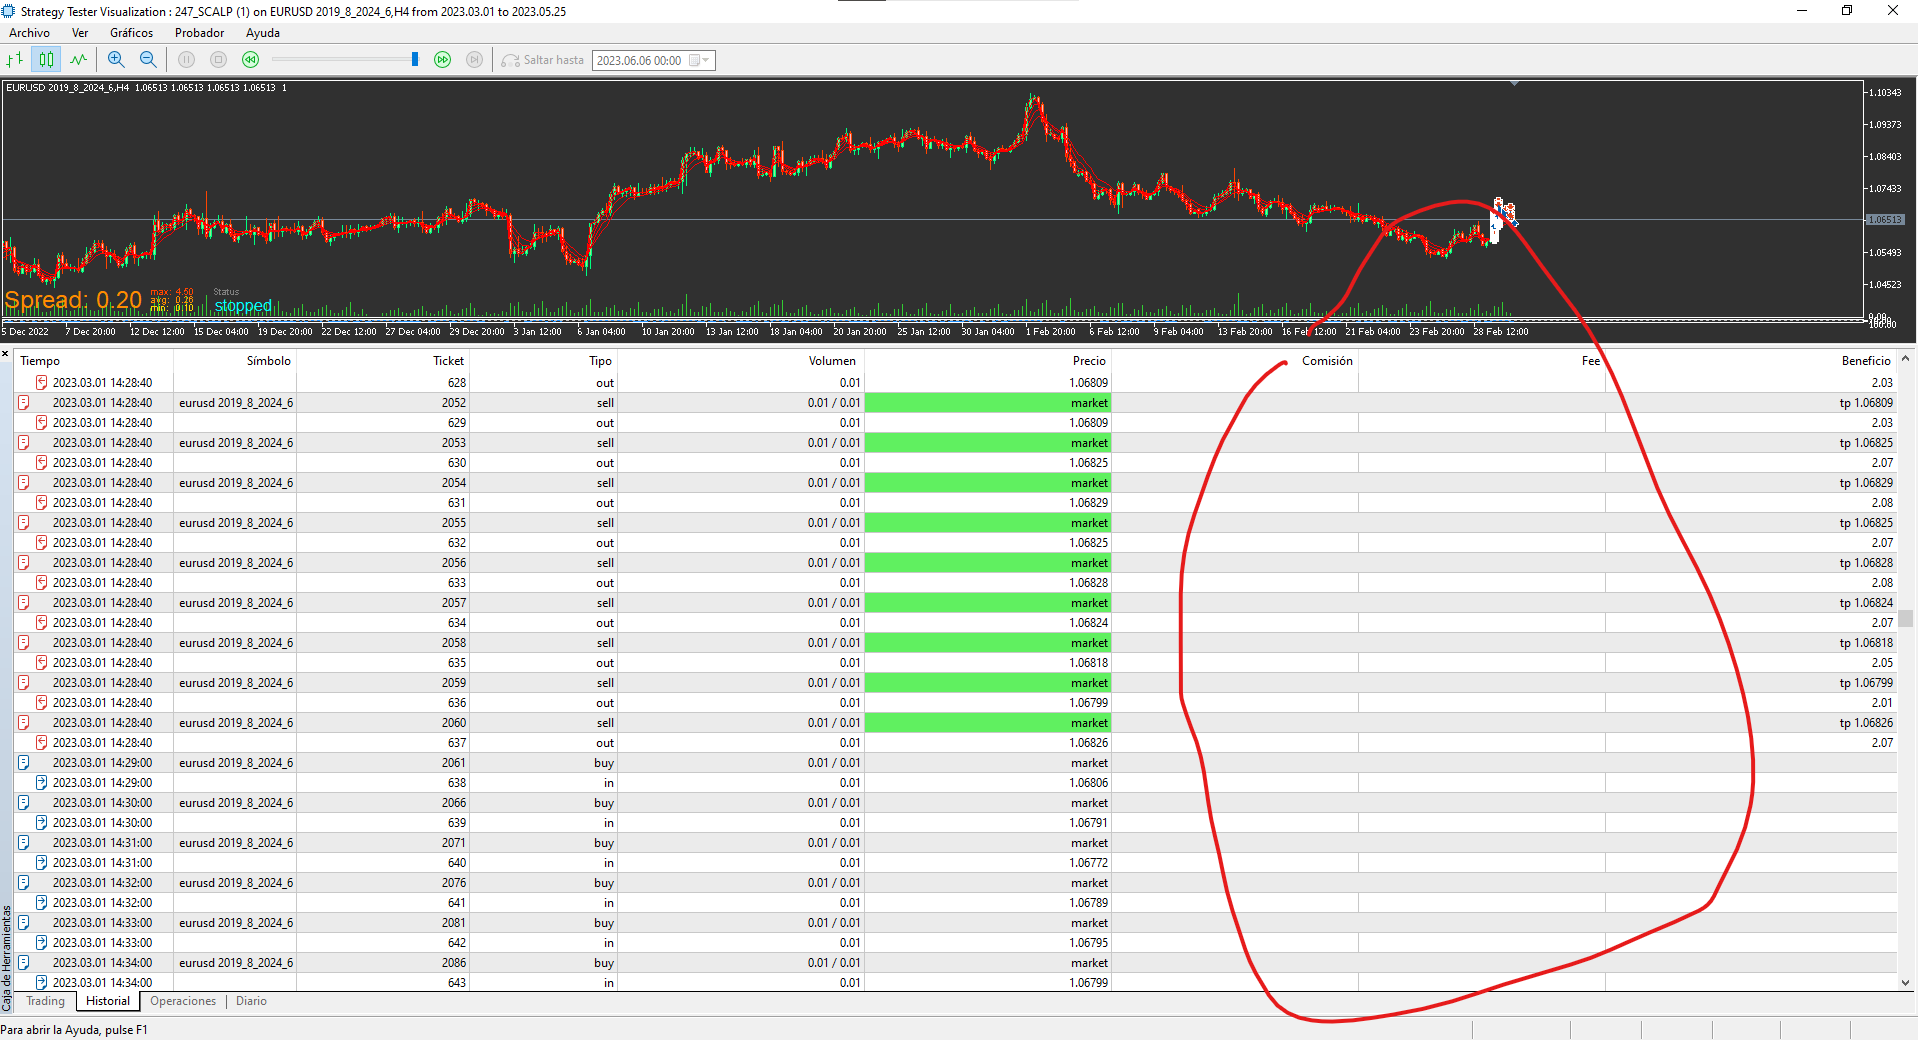The image size is (1918, 1040).
Task: Open the Probador menu
Action: (x=199, y=33)
